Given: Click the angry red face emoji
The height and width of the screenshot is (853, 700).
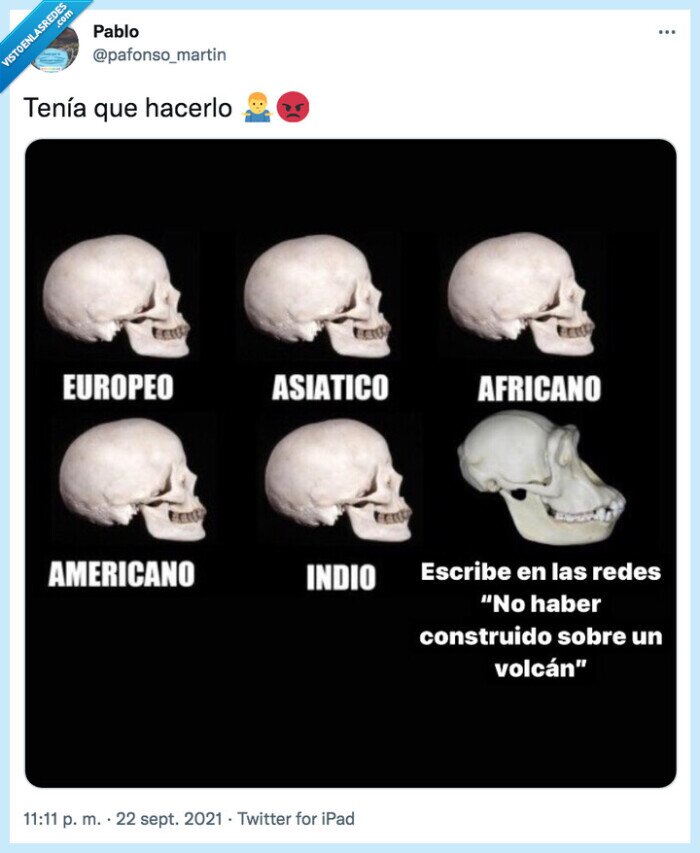Looking at the screenshot, I should pyautogui.click(x=293, y=107).
